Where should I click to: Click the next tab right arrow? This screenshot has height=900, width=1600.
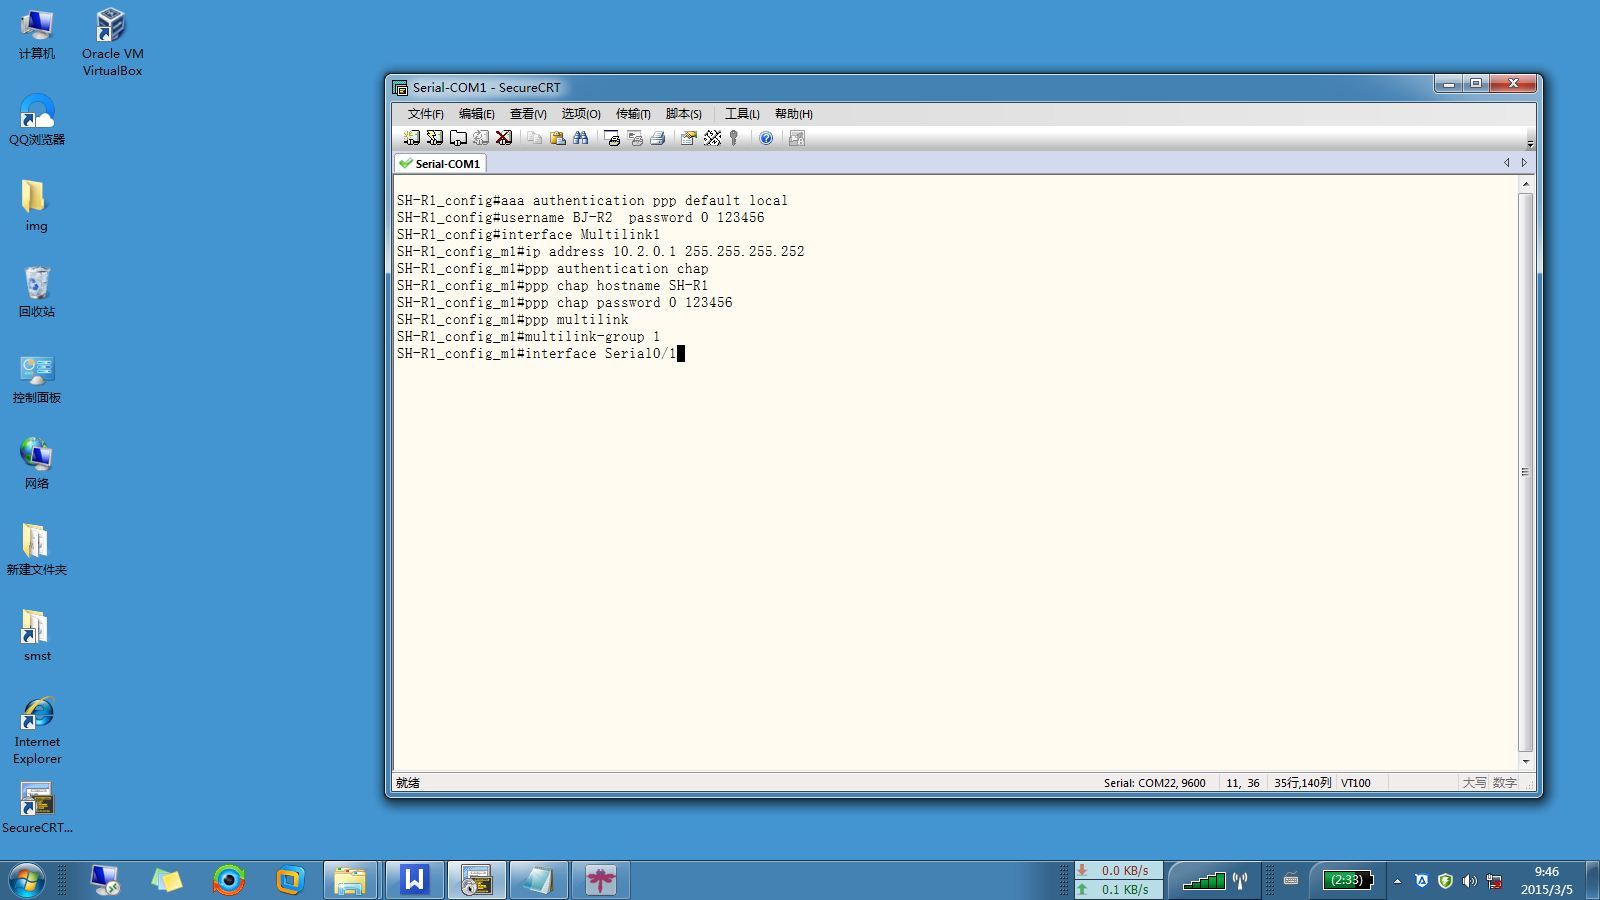pyautogui.click(x=1524, y=163)
